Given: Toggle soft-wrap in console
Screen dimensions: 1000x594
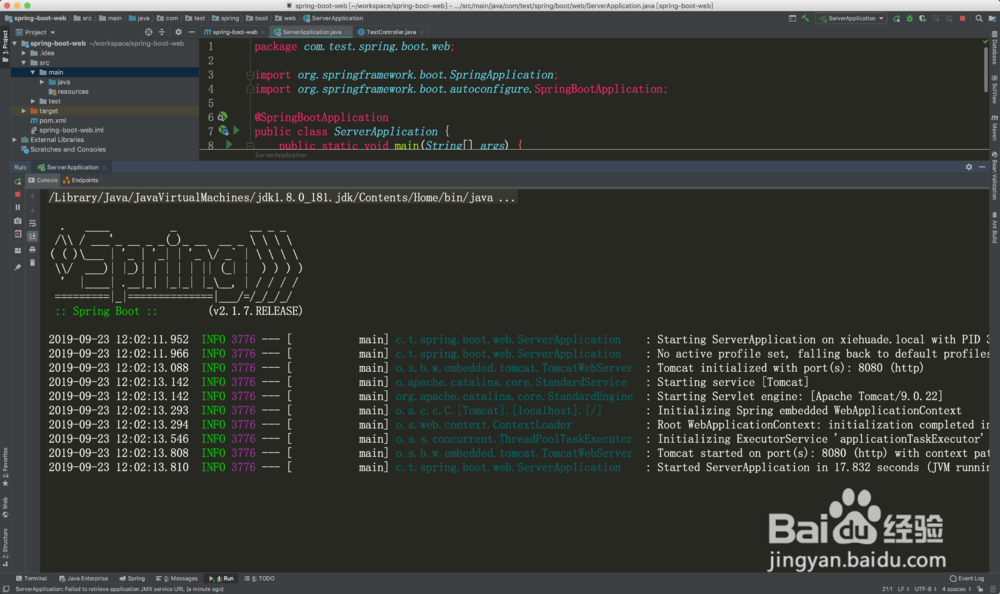Looking at the screenshot, I should pyautogui.click(x=33, y=223).
